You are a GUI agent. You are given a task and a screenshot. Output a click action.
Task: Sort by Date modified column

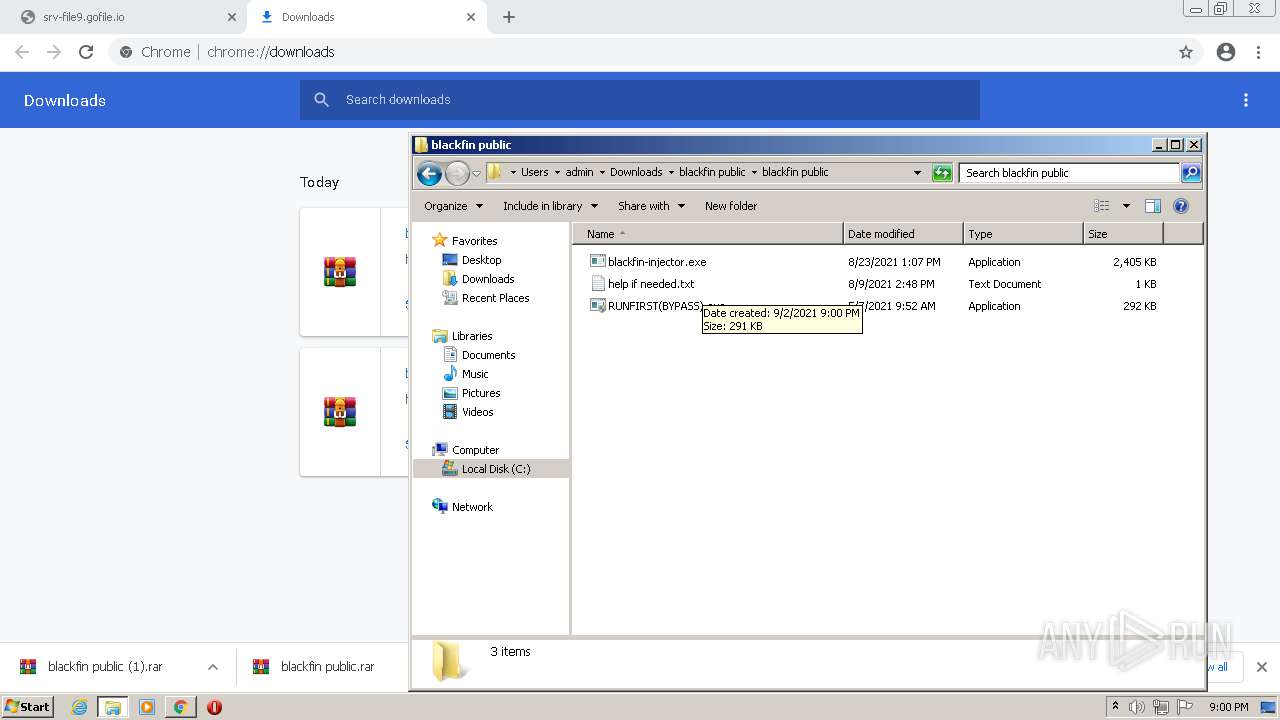[903, 234]
